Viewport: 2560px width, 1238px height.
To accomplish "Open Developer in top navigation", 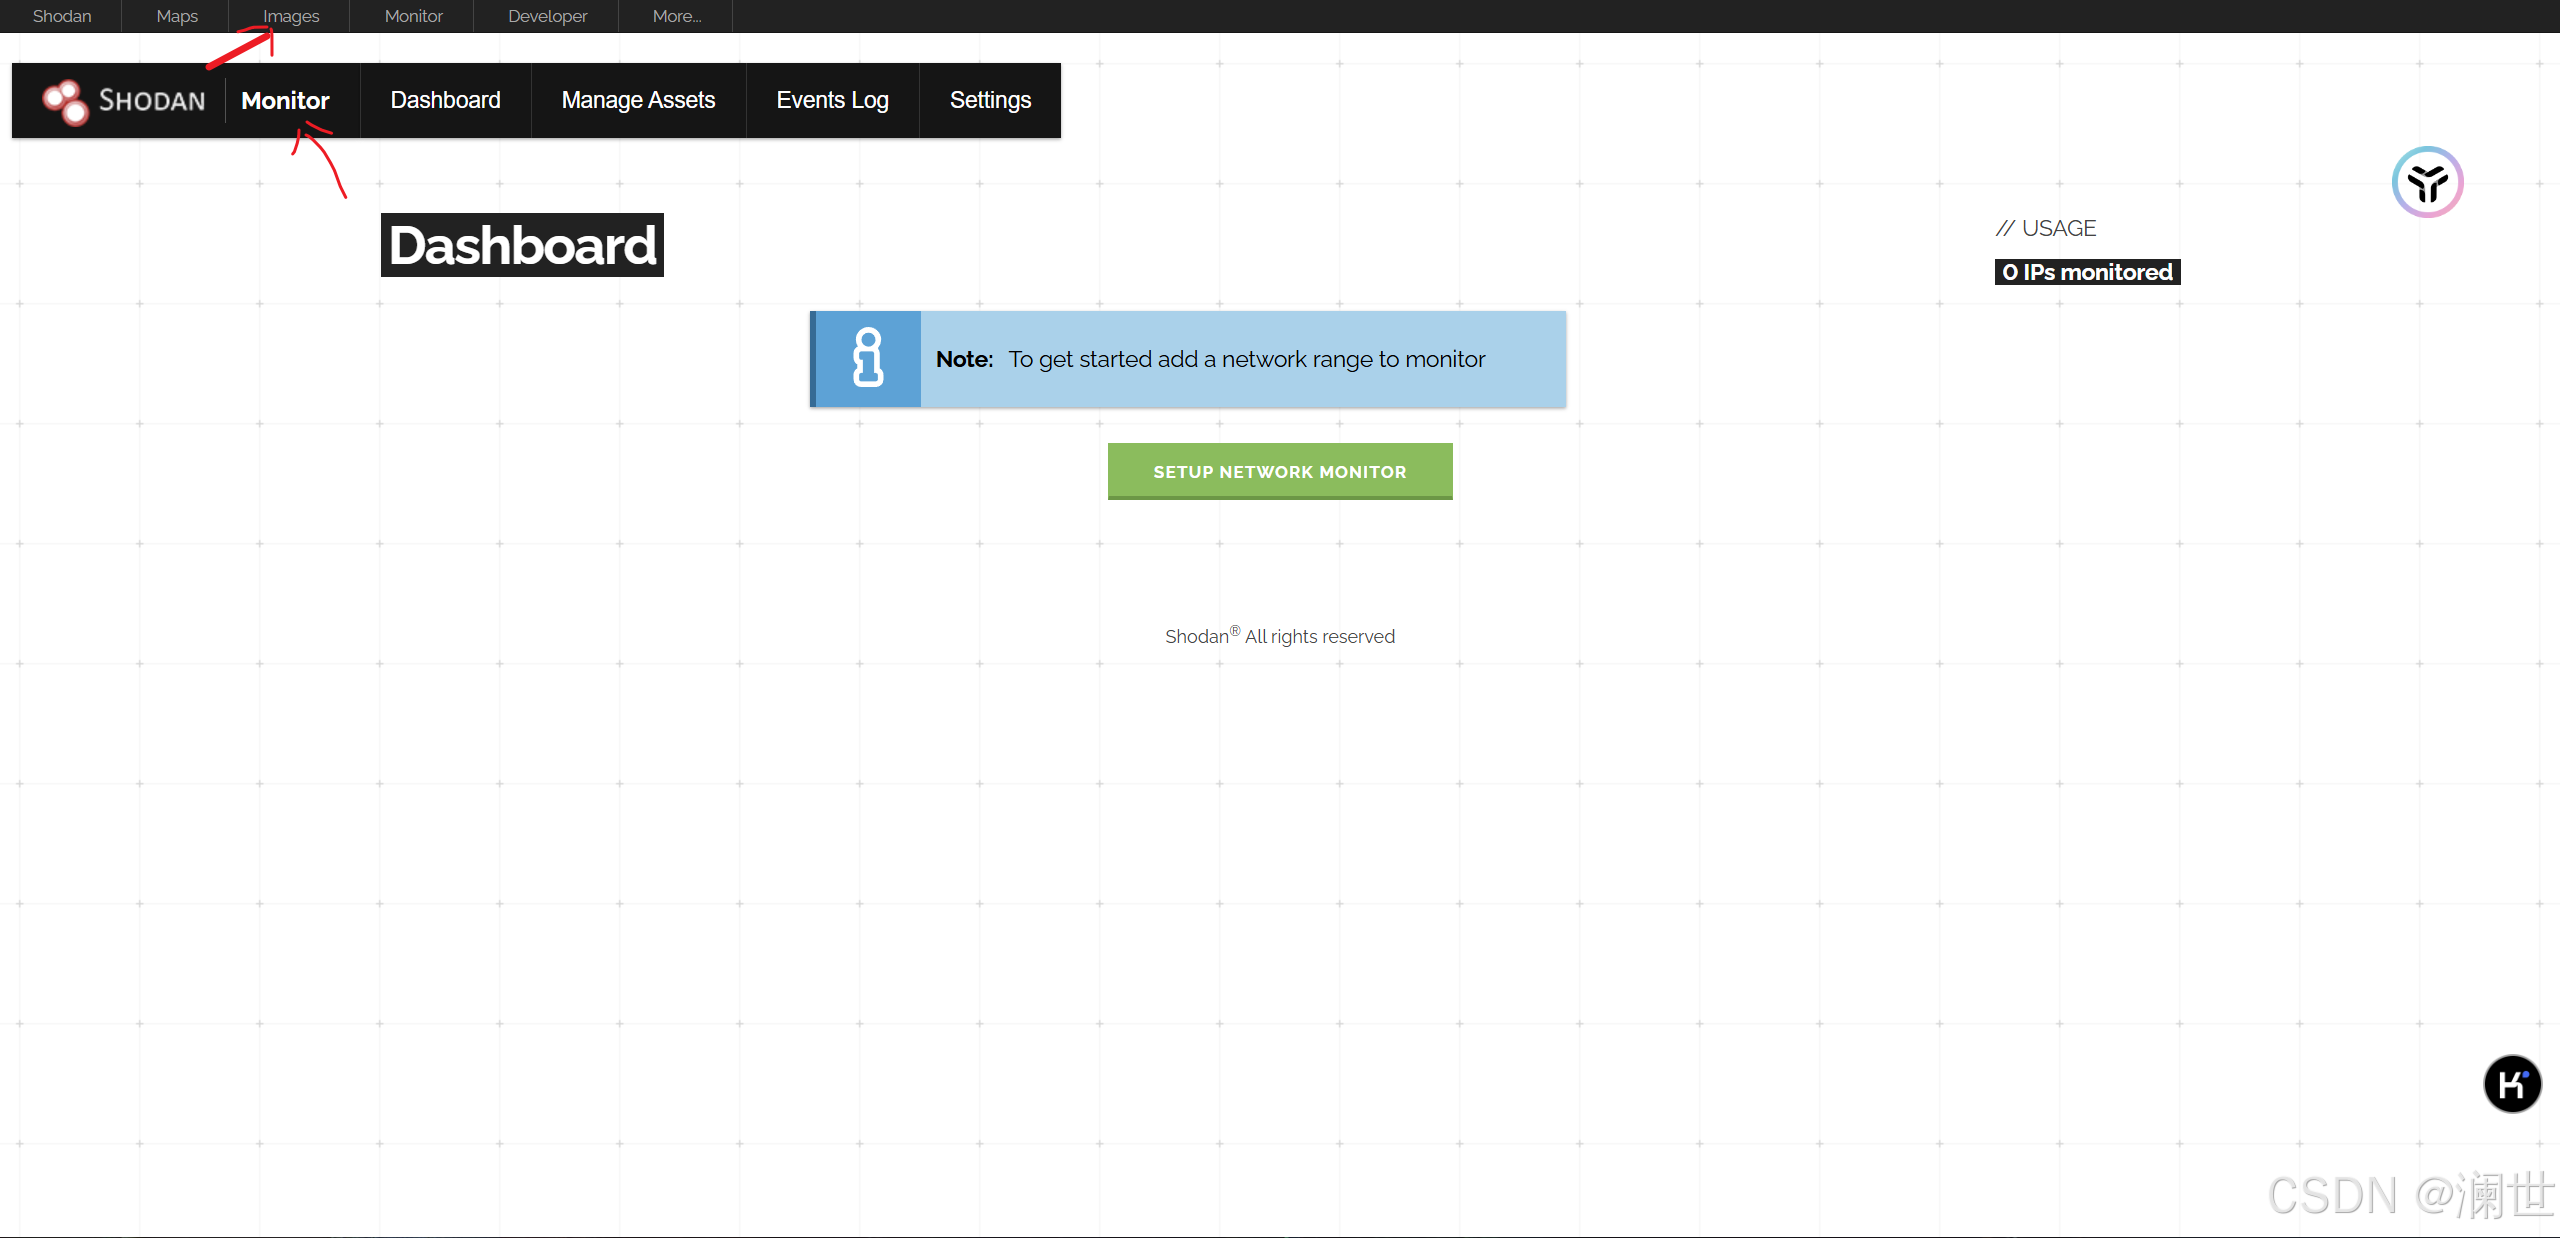I will tap(547, 16).
